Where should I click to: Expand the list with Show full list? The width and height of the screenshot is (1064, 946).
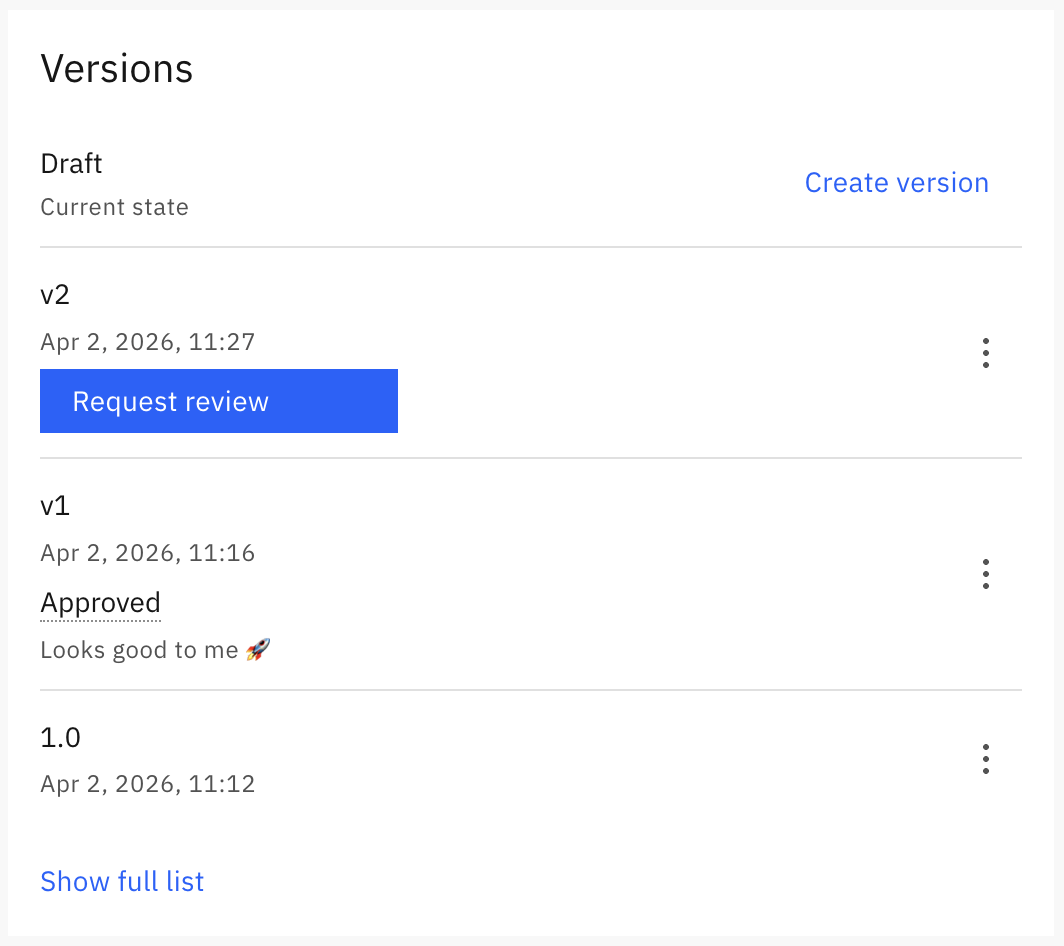[x=122, y=881]
